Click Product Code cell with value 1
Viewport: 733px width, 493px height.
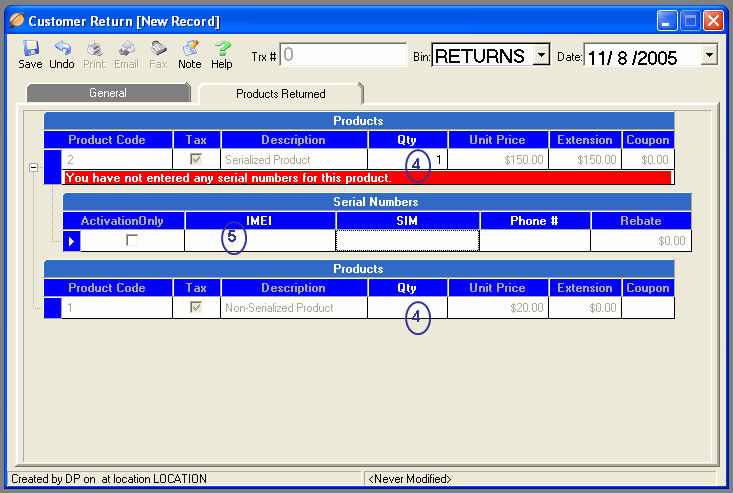click(117, 307)
